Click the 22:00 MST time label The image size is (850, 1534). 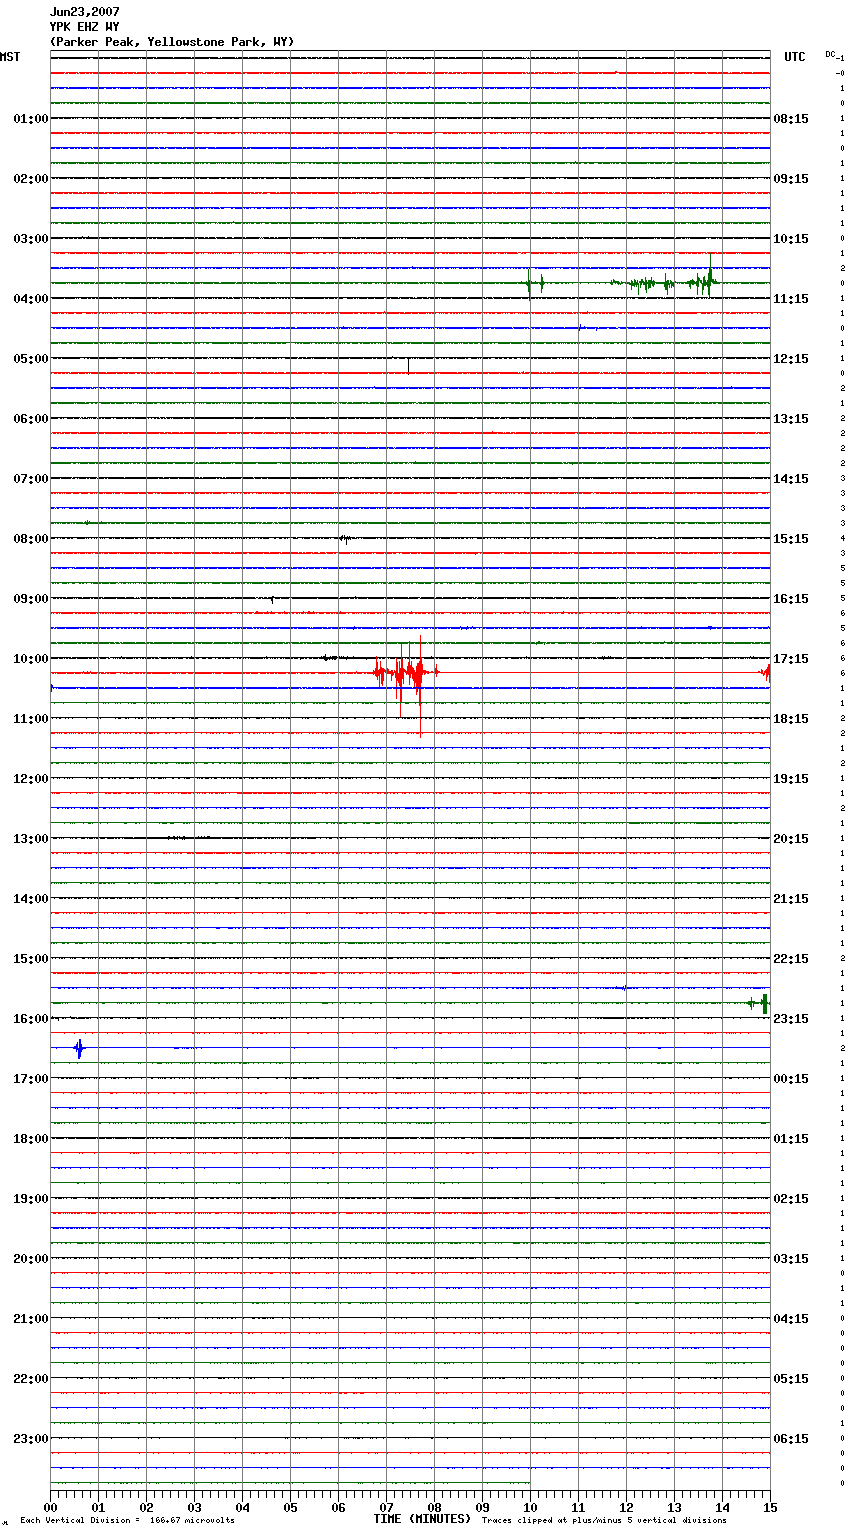31,1379
